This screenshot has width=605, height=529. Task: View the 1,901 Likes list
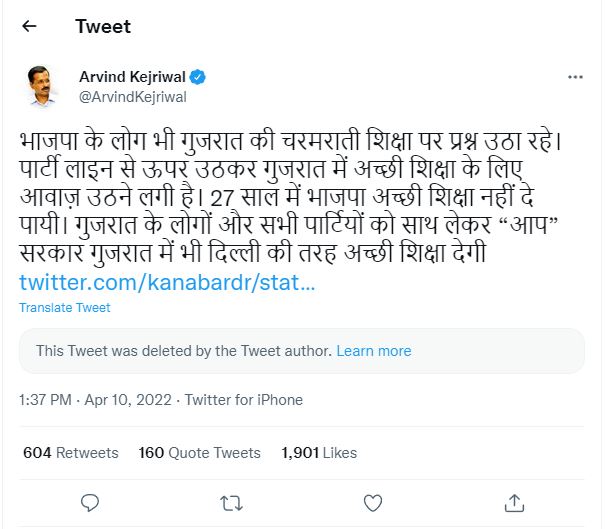319,453
